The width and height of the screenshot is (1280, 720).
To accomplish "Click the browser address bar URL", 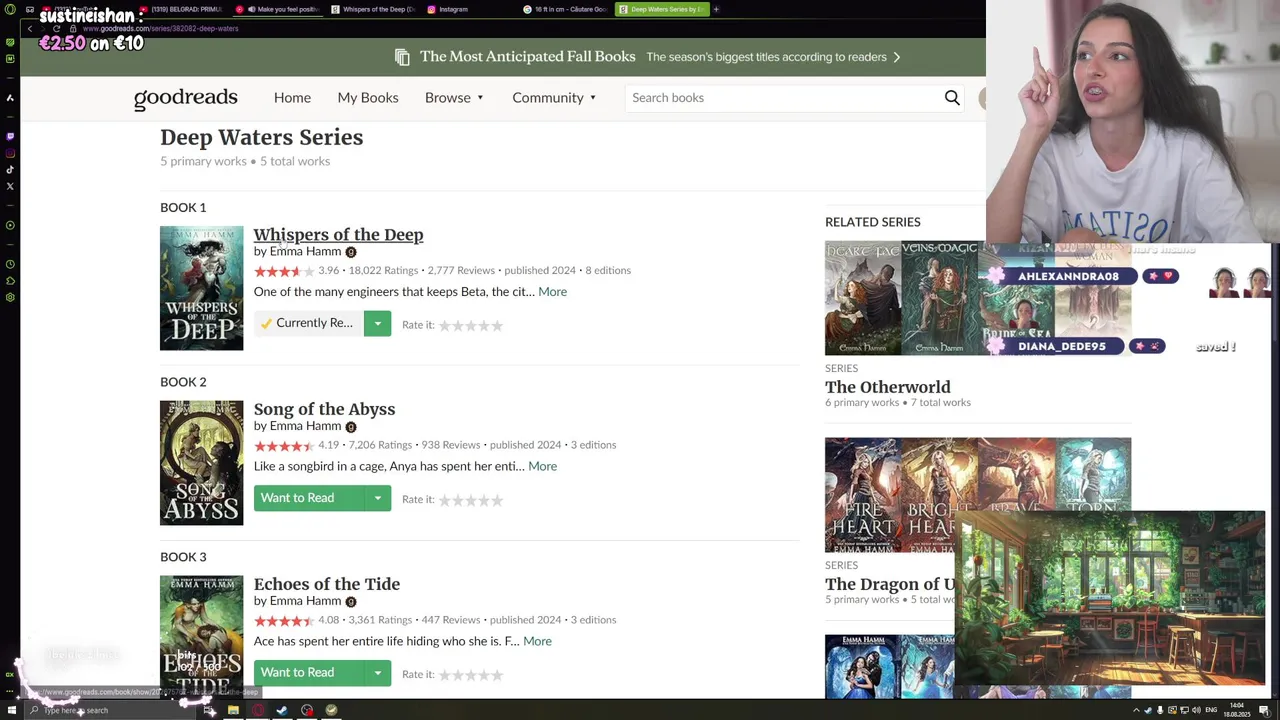I will point(160,28).
